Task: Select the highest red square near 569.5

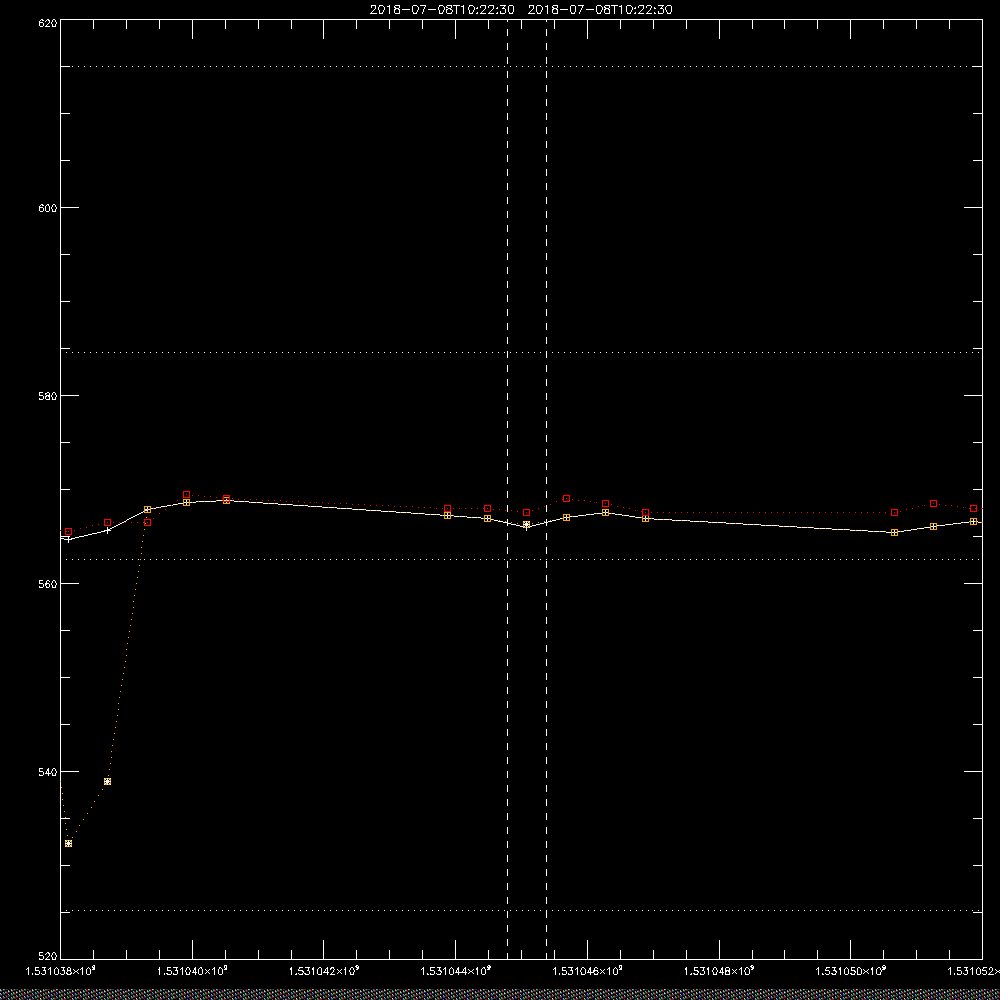Action: [x=186, y=495]
